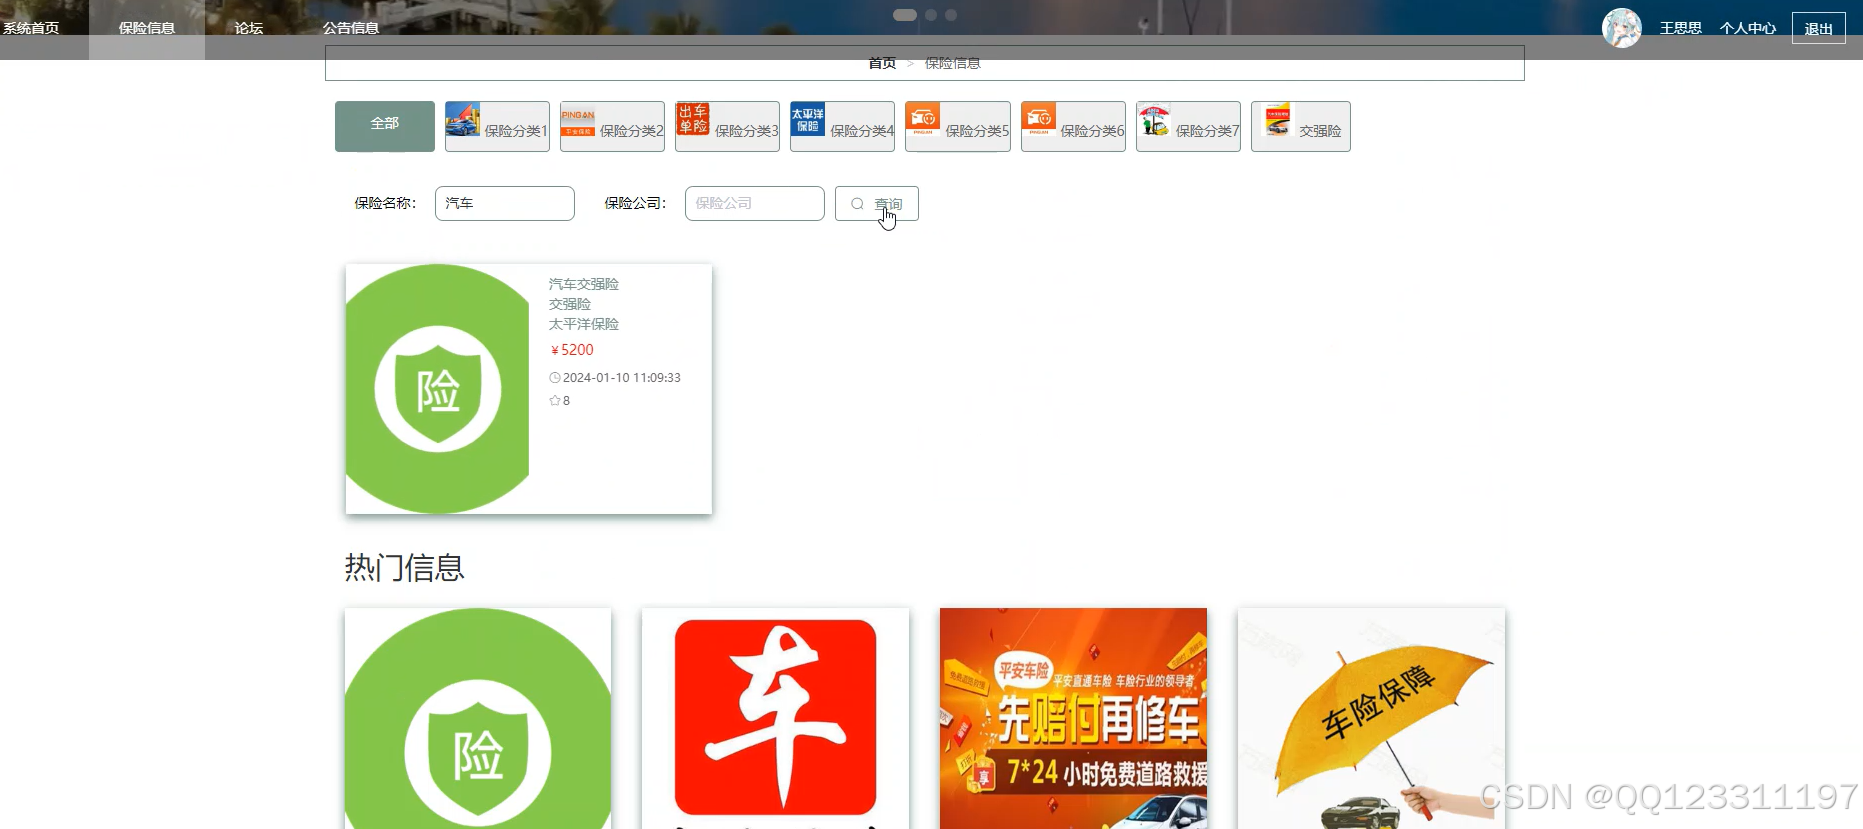This screenshot has height=829, width=1863.
Task: Click the ¥5200 price text
Action: pos(572,350)
